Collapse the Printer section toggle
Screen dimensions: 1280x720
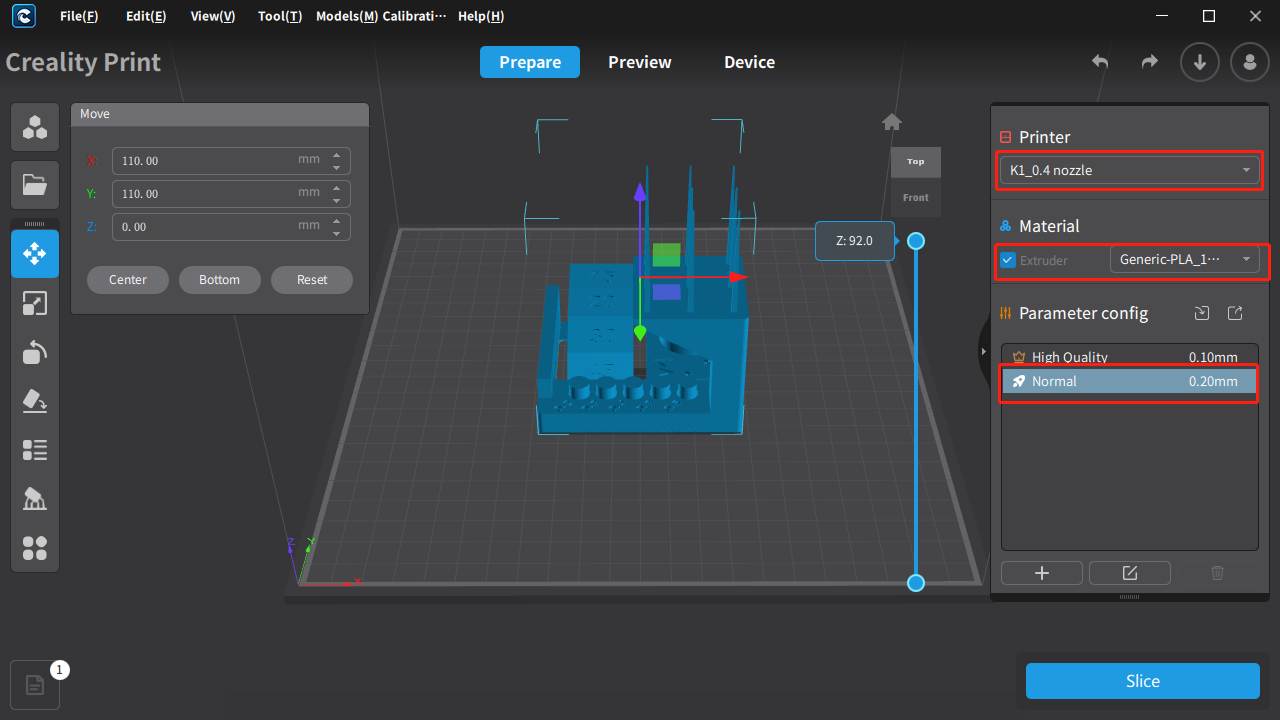1006,137
